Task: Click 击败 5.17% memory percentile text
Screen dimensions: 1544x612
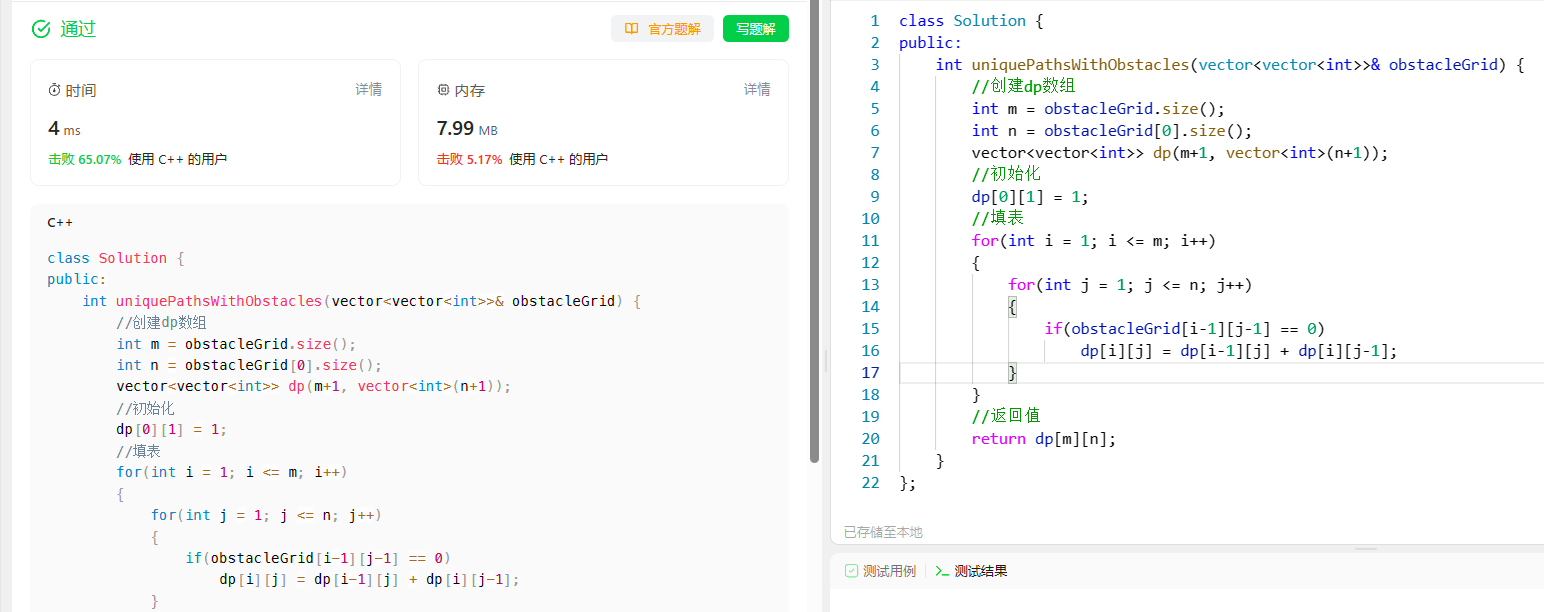Action: [469, 159]
